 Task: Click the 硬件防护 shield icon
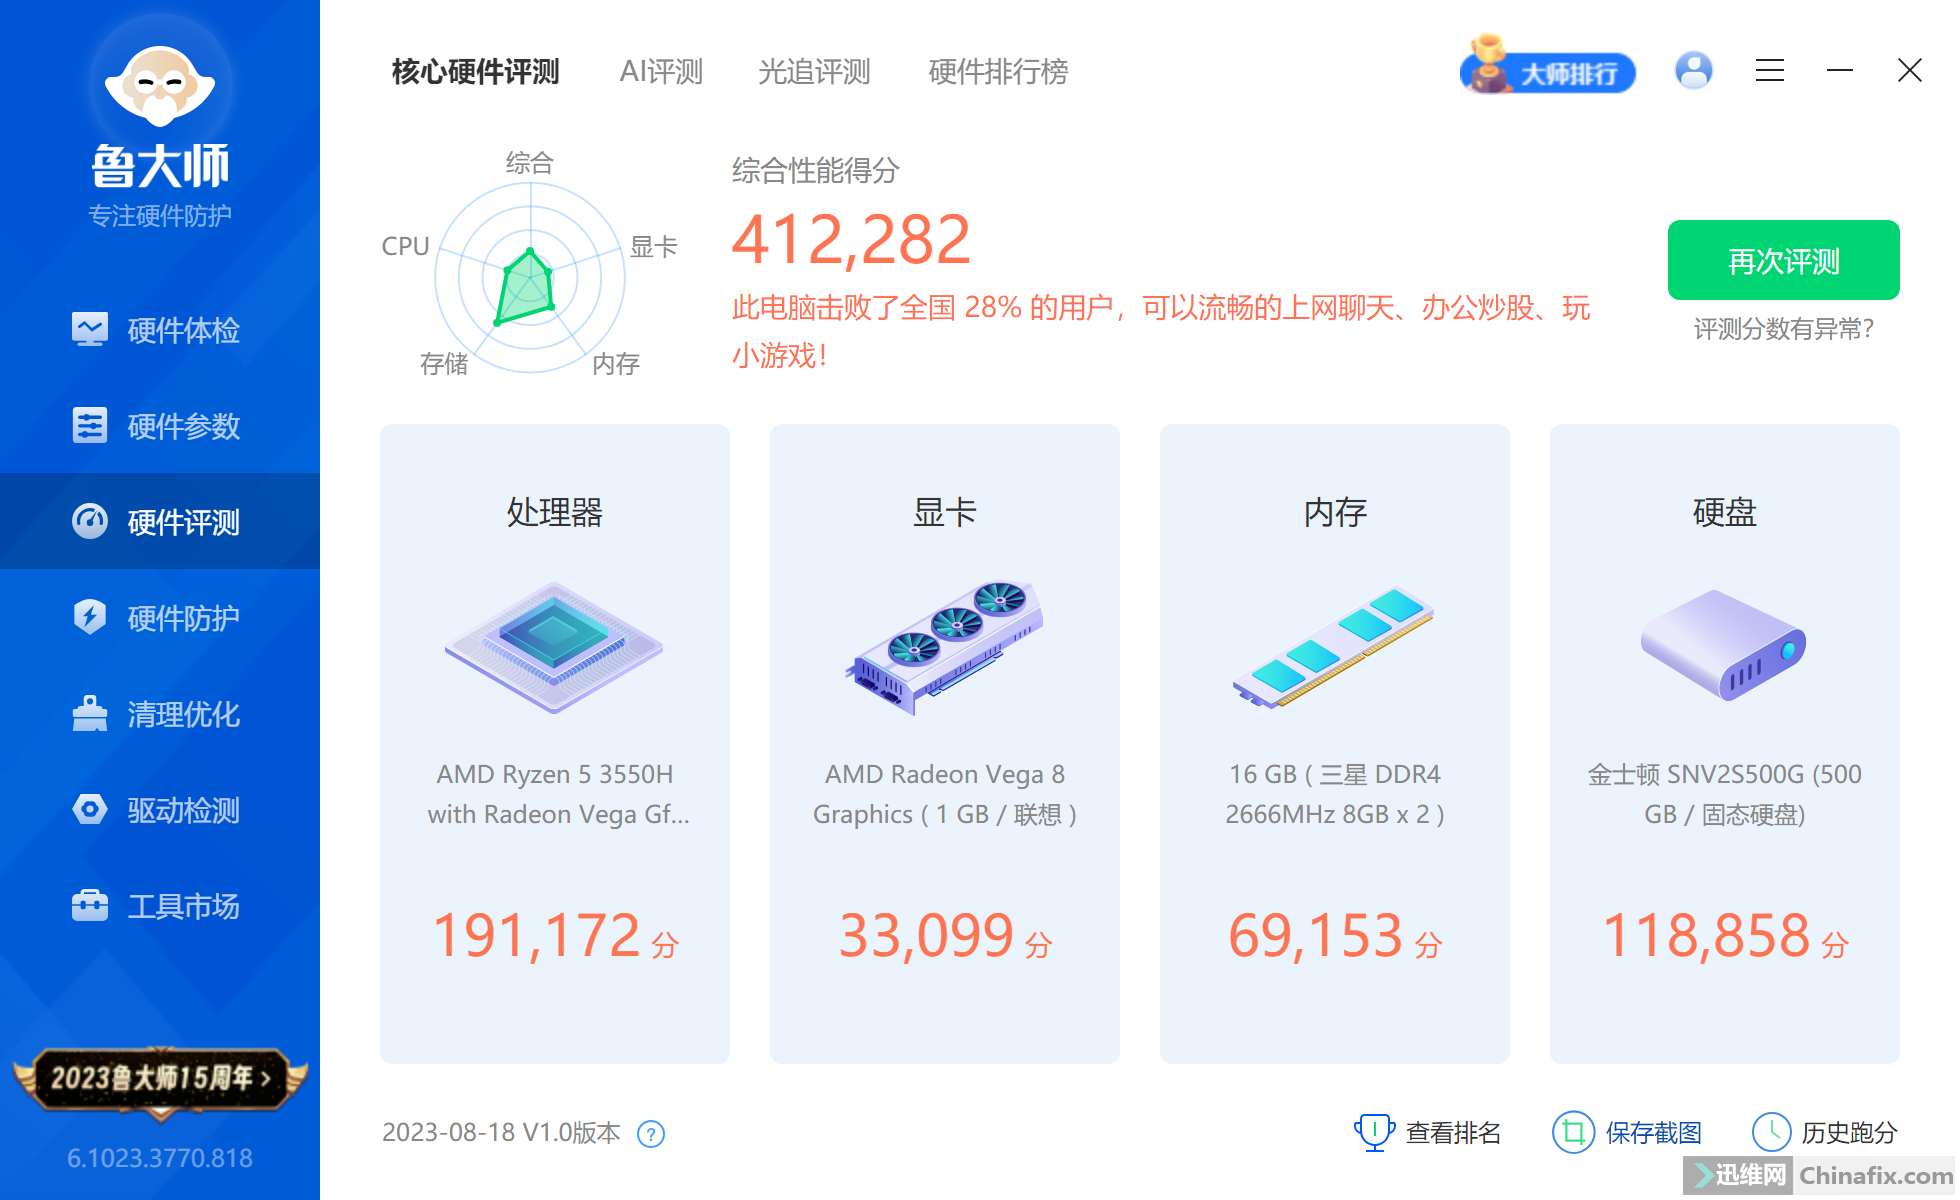point(90,616)
